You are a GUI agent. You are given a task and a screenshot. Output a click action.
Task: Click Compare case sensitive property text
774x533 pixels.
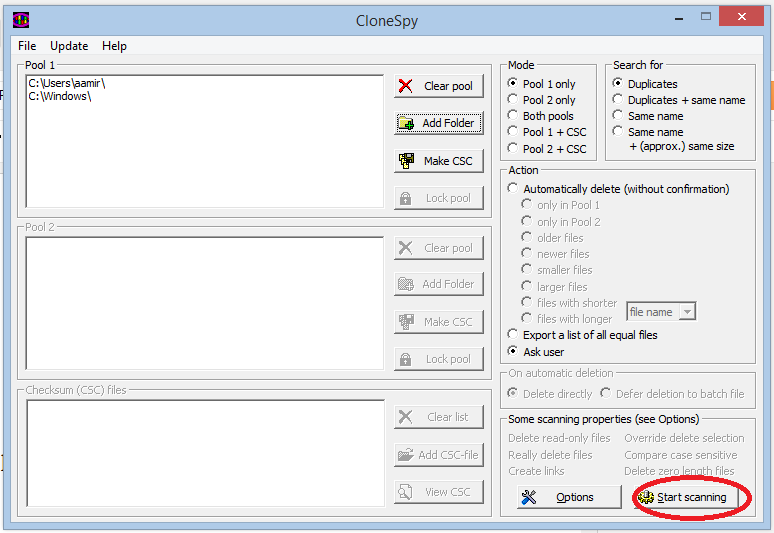pos(681,455)
